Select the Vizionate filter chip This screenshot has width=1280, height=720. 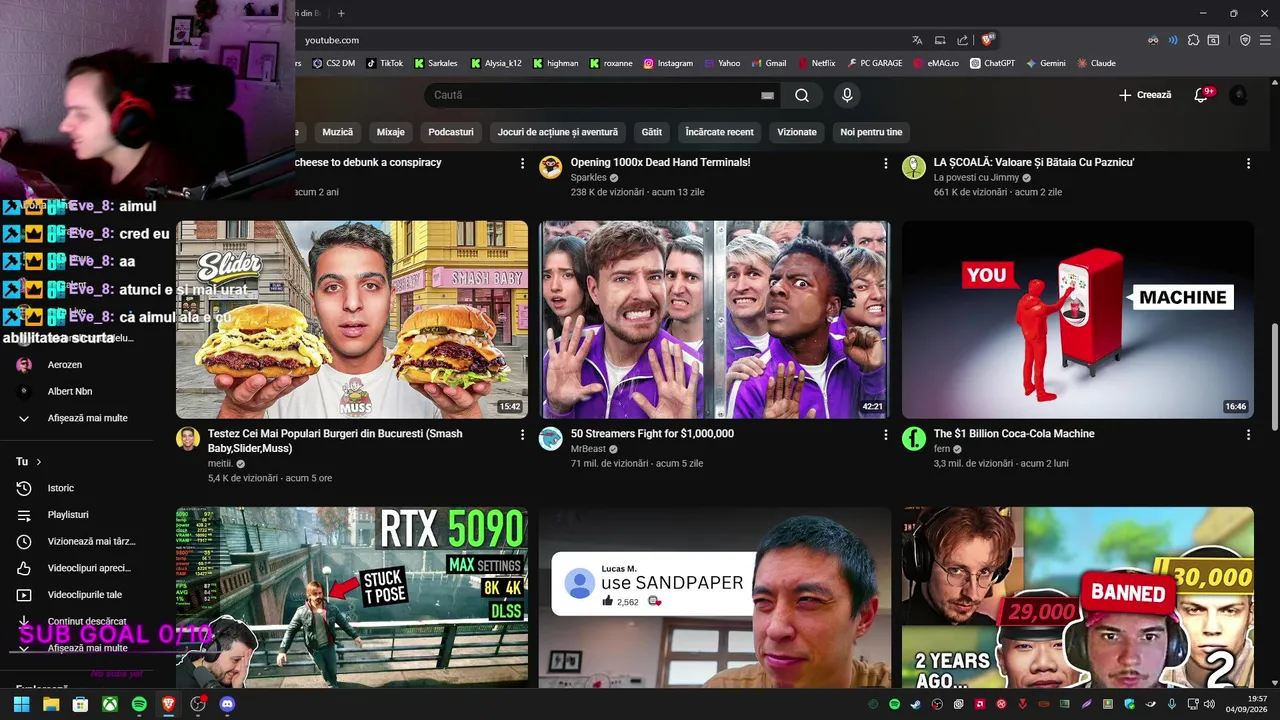click(x=797, y=132)
